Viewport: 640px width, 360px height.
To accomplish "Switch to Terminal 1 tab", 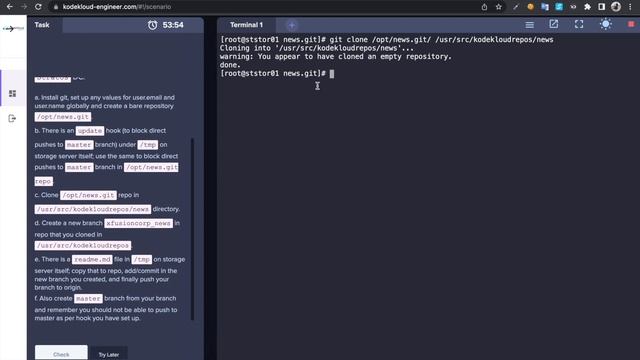I will [247, 25].
